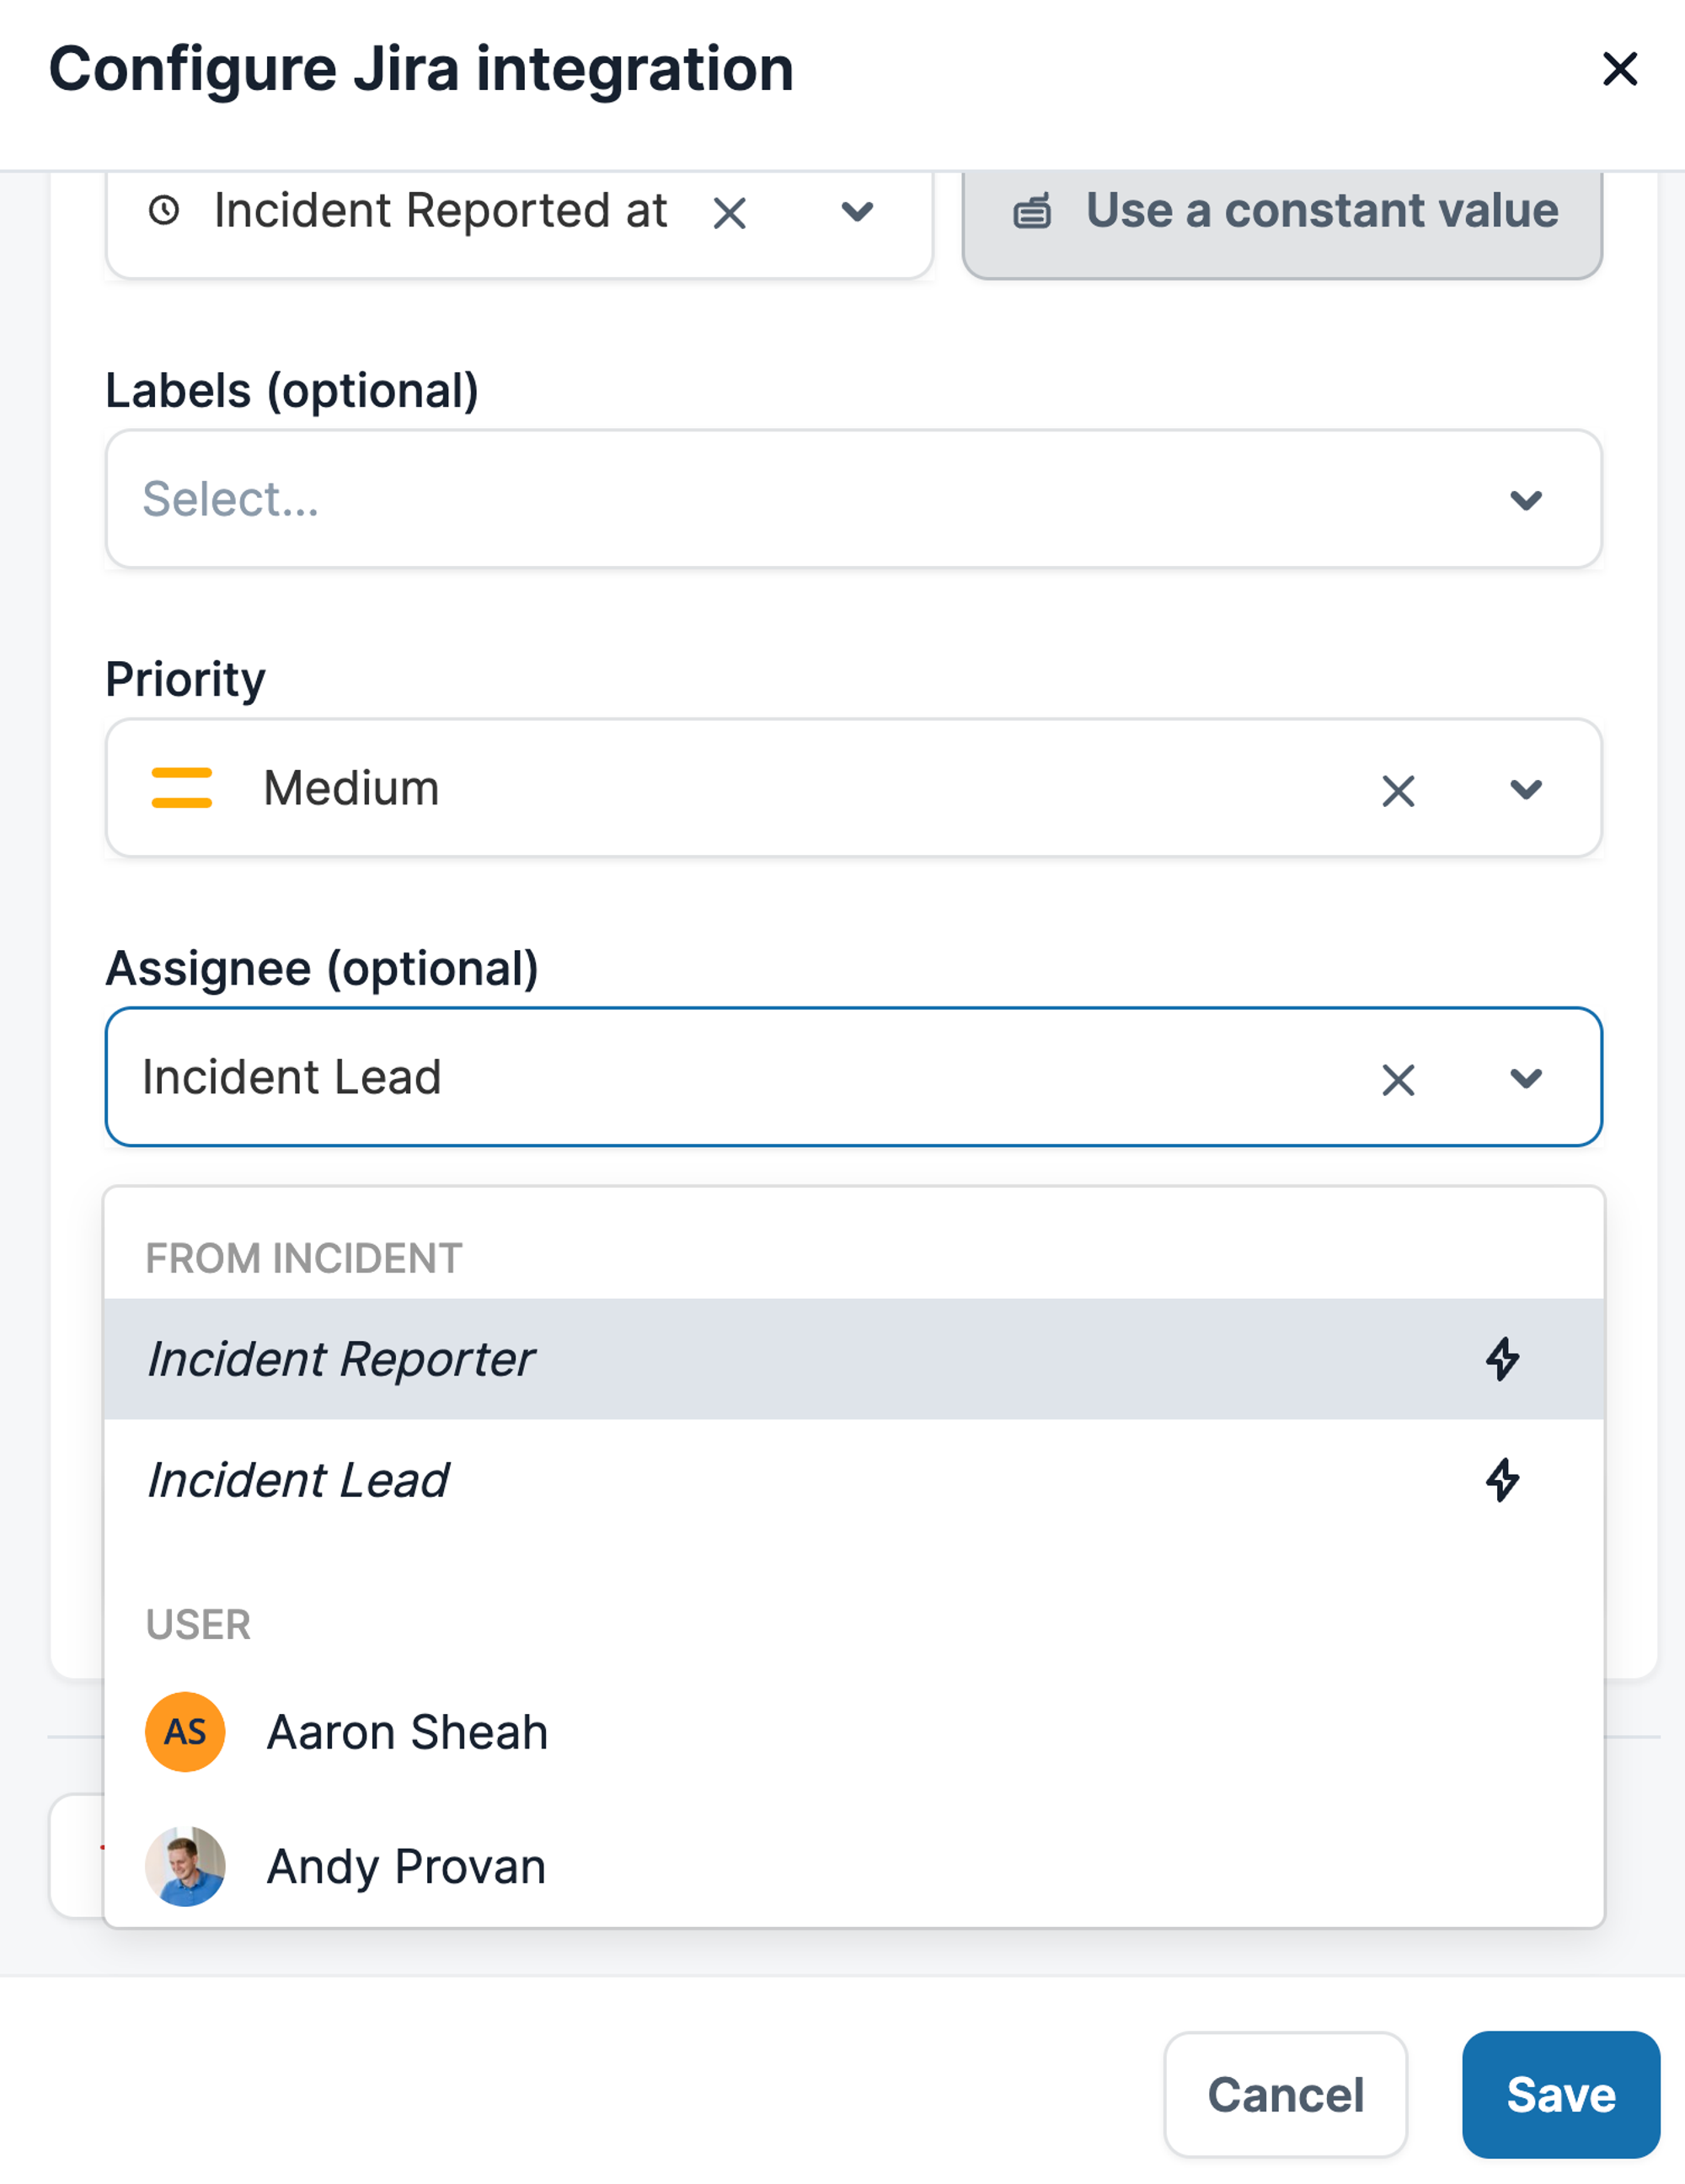The width and height of the screenshot is (1685, 2184).
Task: Clear the Medium priority value
Action: coord(1397,791)
